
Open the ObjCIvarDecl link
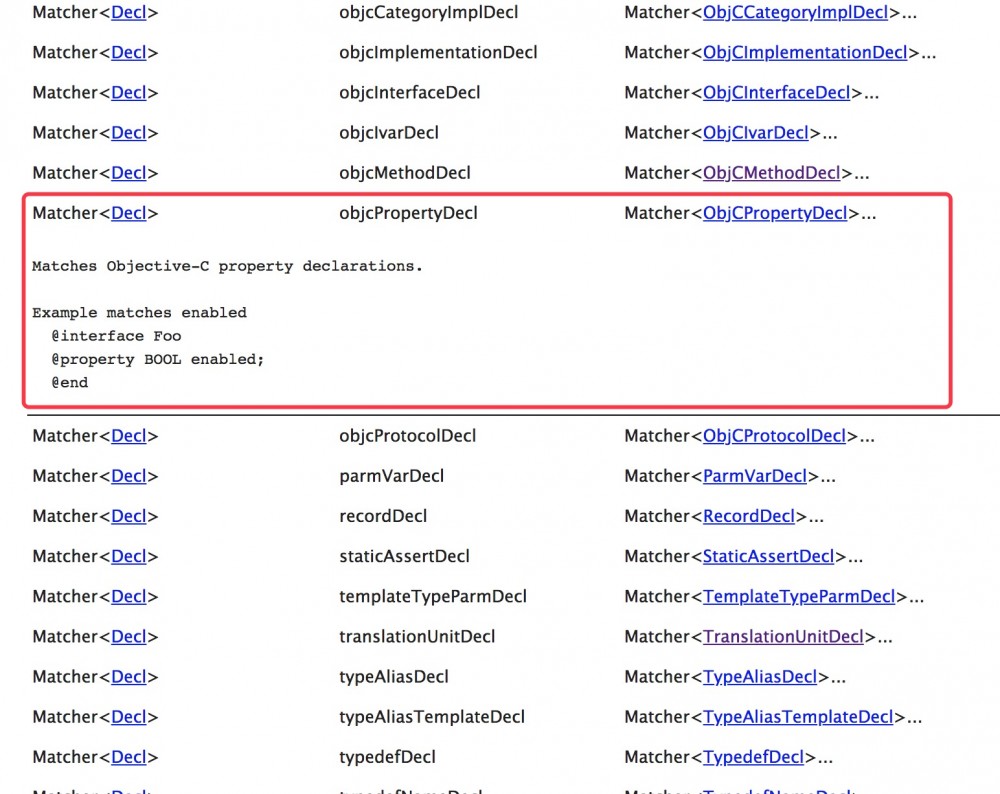point(755,133)
